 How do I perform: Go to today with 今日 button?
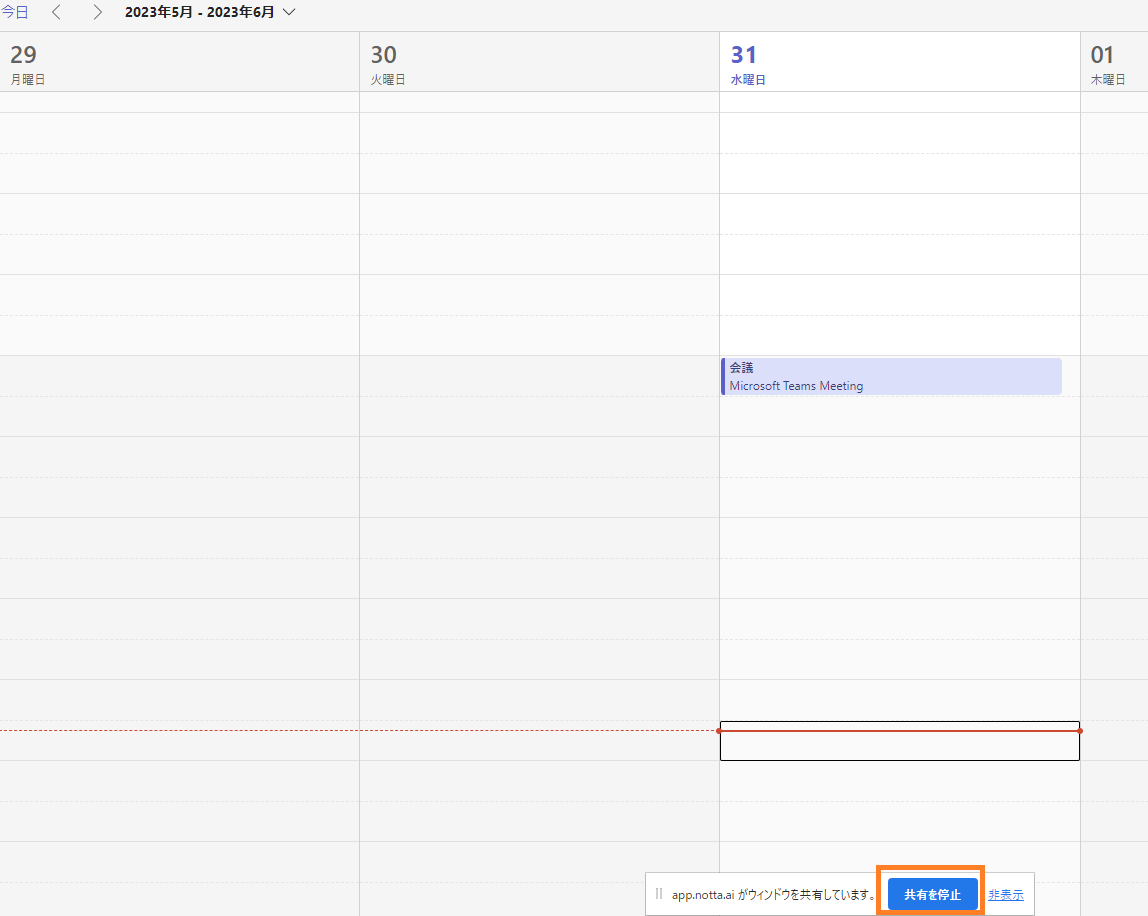(x=14, y=12)
